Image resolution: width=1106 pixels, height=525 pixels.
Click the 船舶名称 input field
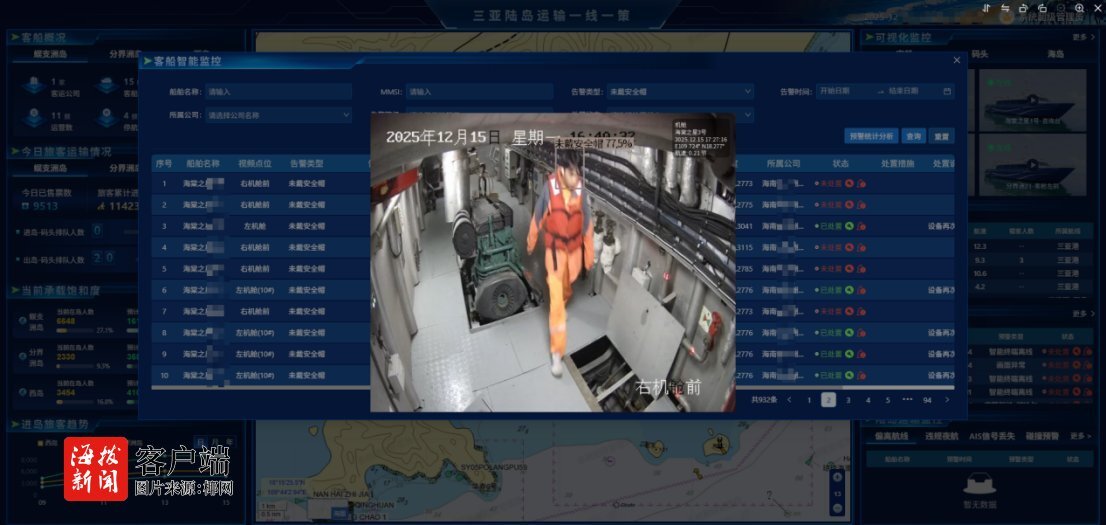tap(278, 92)
